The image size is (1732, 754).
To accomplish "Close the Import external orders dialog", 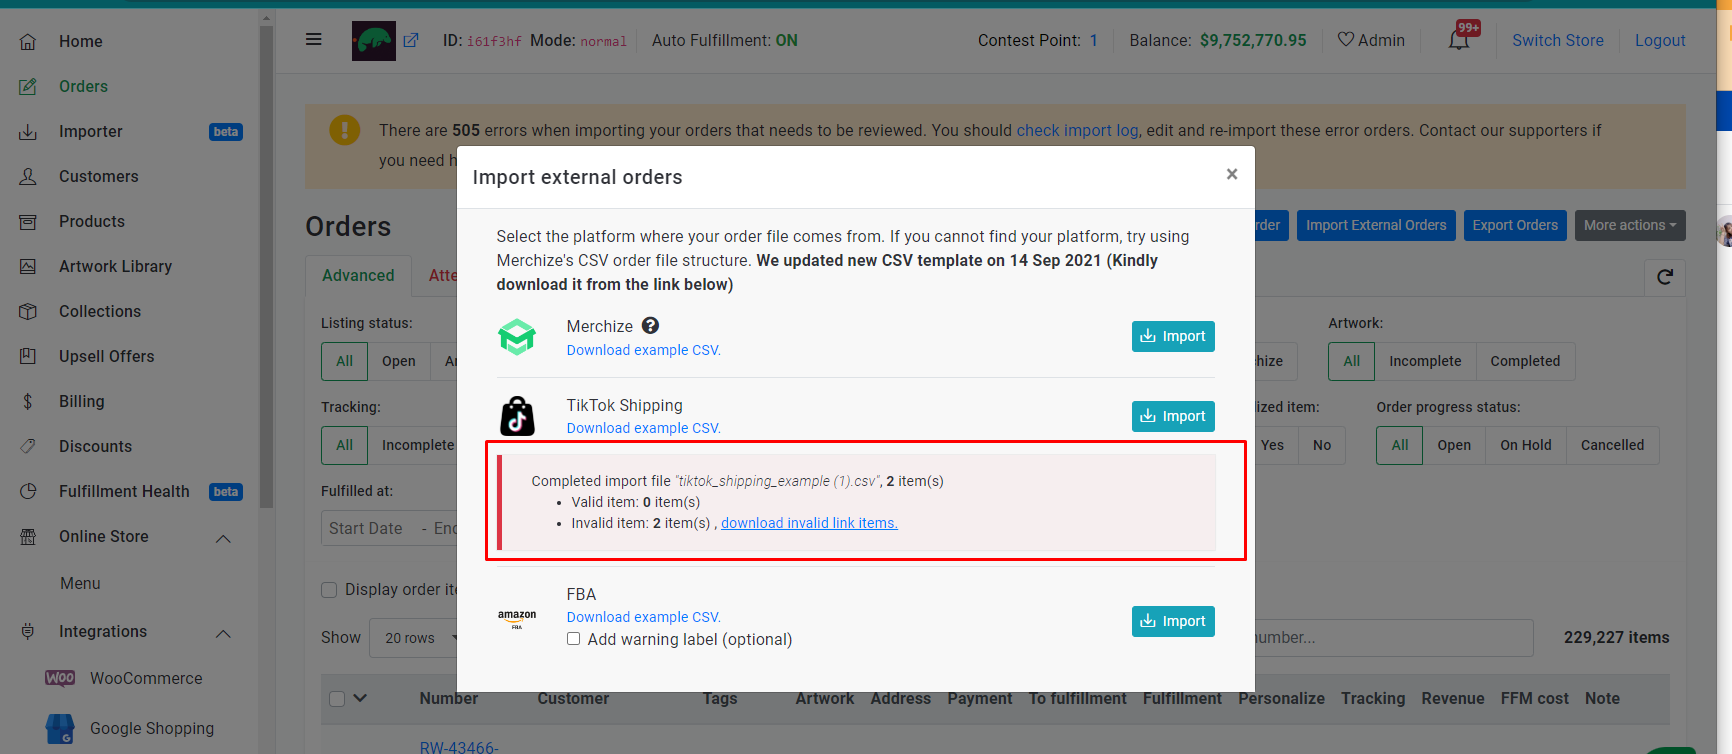I will 1232,174.
